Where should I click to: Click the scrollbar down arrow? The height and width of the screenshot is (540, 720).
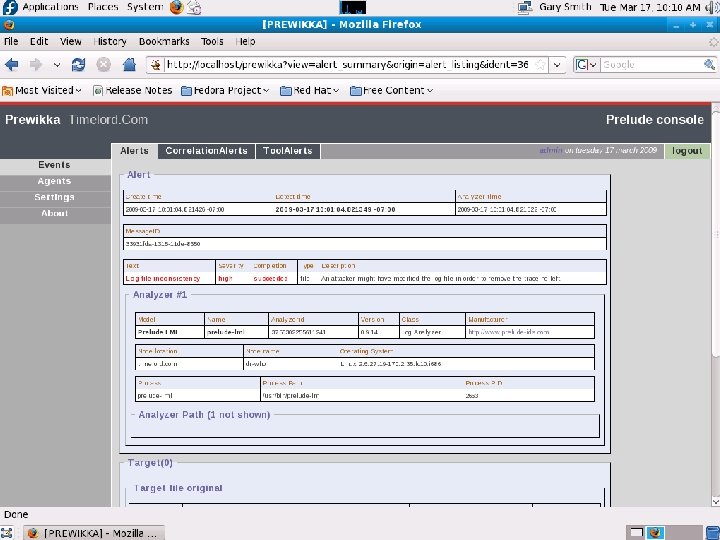coord(715,501)
